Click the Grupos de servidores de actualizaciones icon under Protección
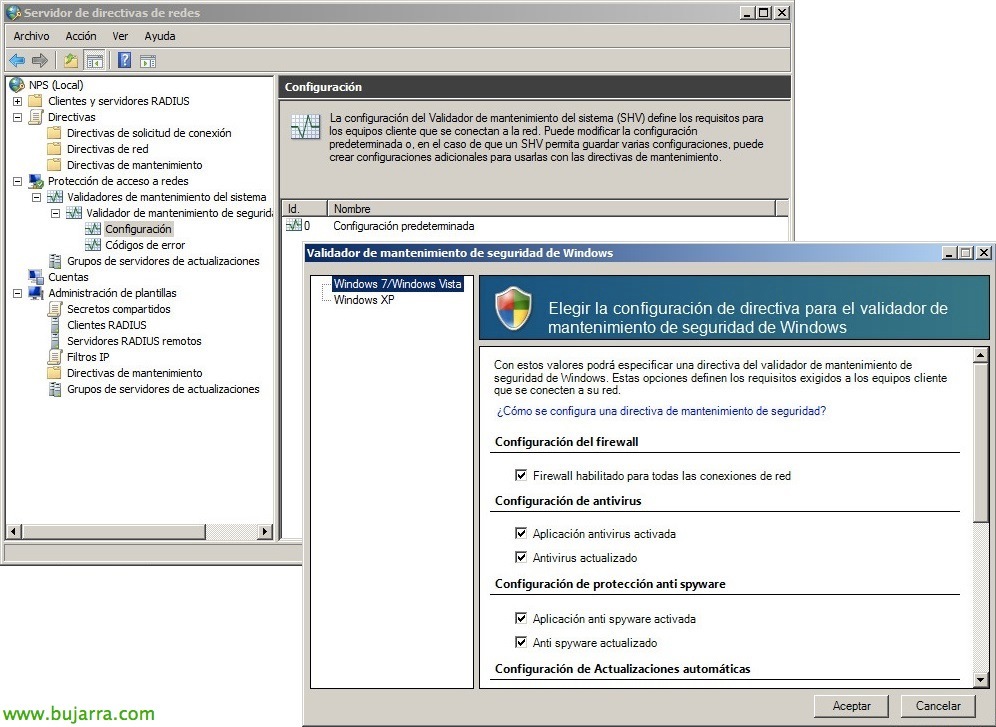The width and height of the screenshot is (996, 727). (55, 261)
